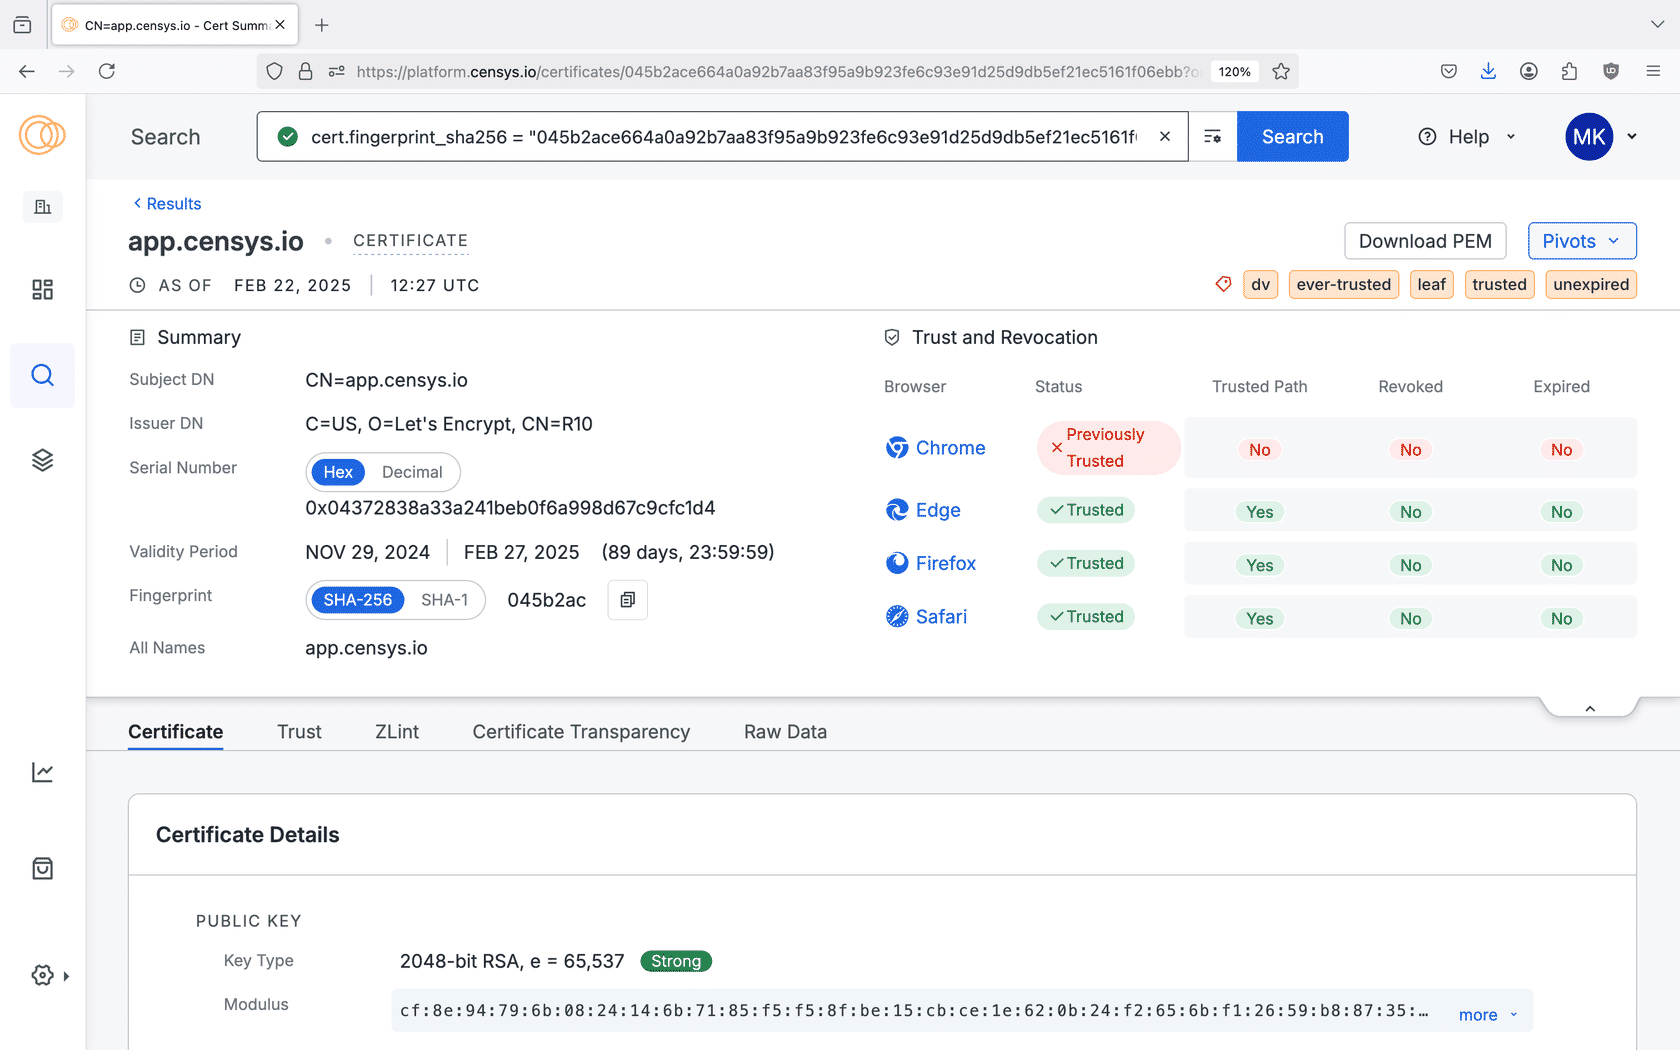This screenshot has height=1050, width=1680.
Task: Click the cert fingerprint search input field
Action: point(723,137)
